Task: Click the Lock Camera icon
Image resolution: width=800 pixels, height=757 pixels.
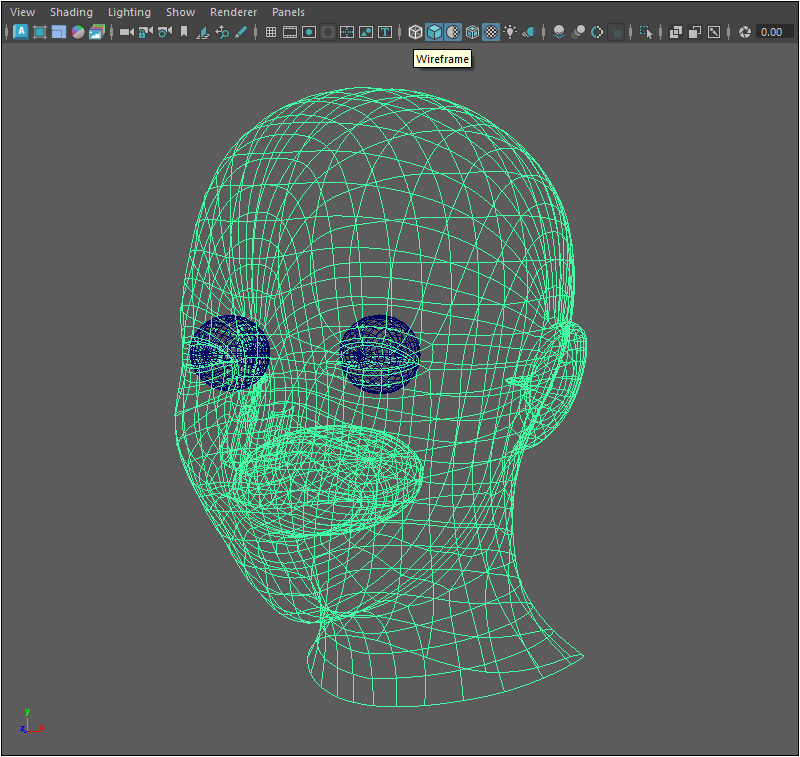Action: pyautogui.click(x=145, y=32)
